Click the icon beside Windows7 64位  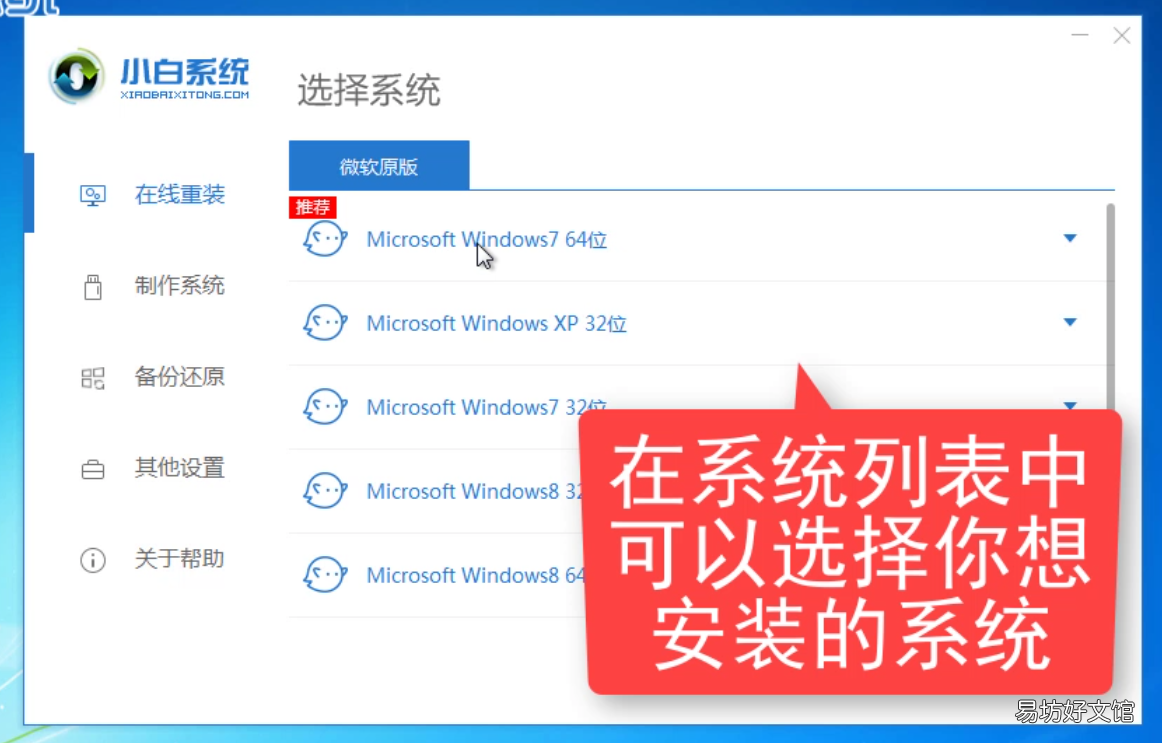[325, 239]
